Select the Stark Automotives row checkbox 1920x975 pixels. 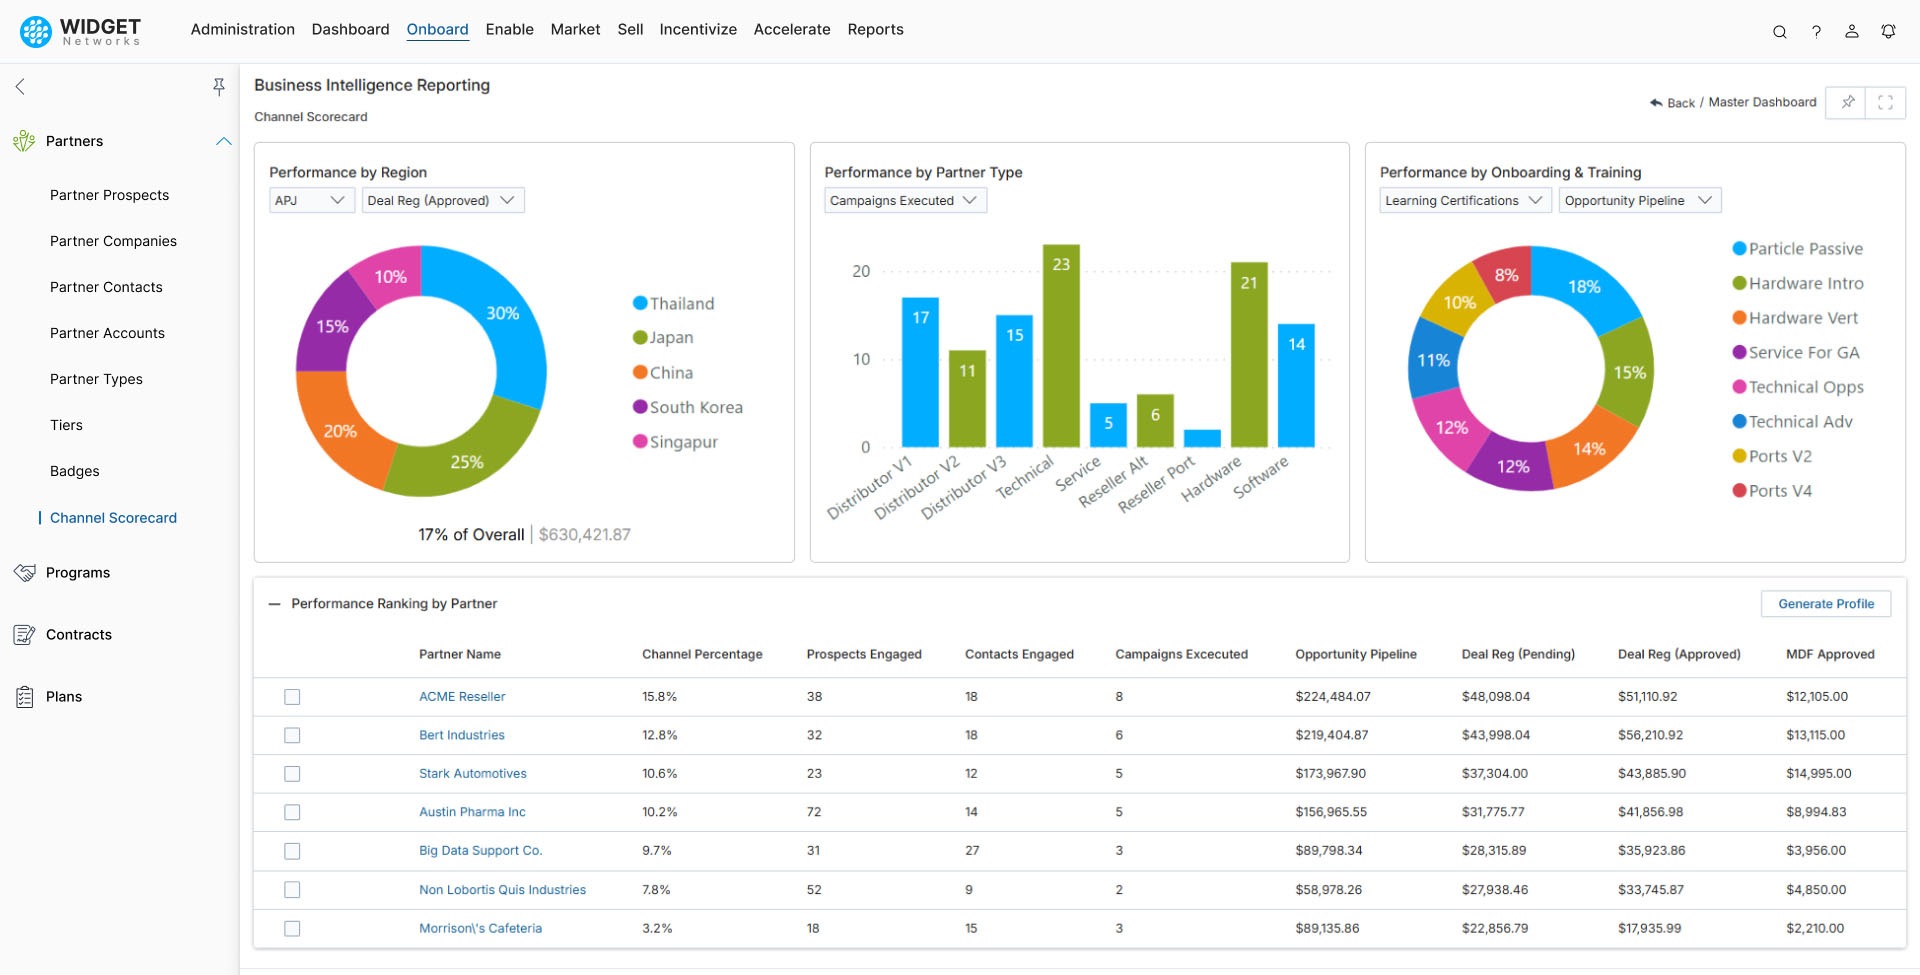click(292, 774)
